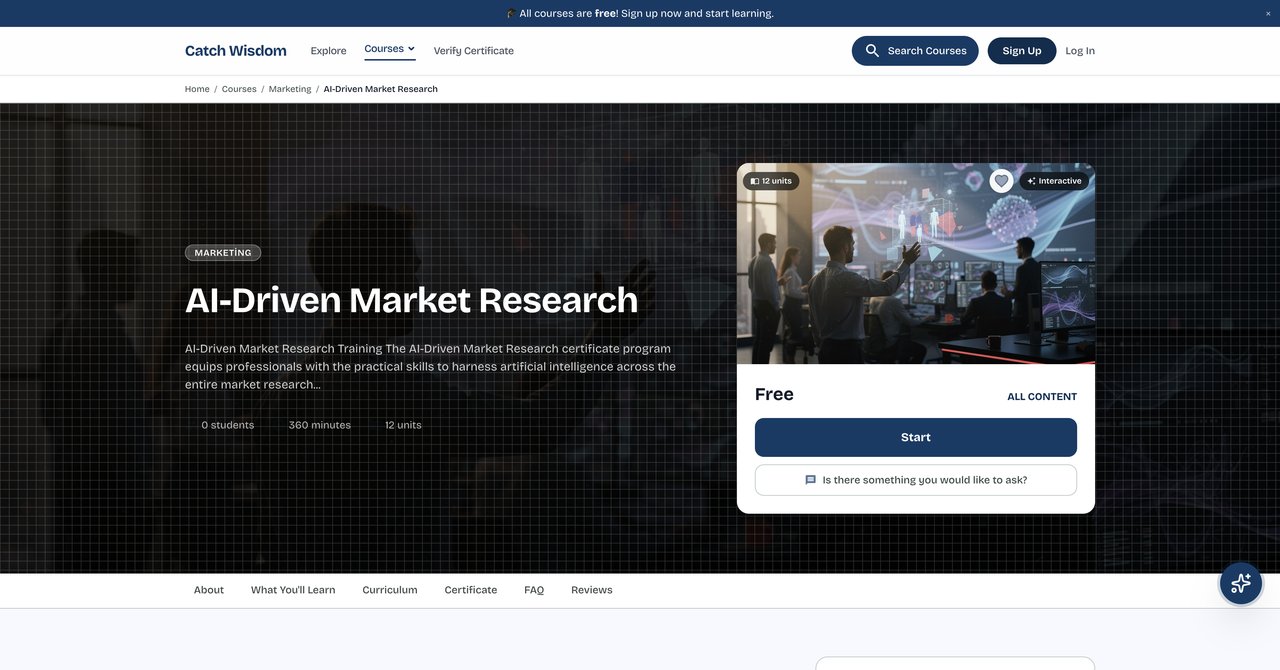The height and width of the screenshot is (670, 1280).
Task: Click the Sign Up button
Action: (x=1022, y=51)
